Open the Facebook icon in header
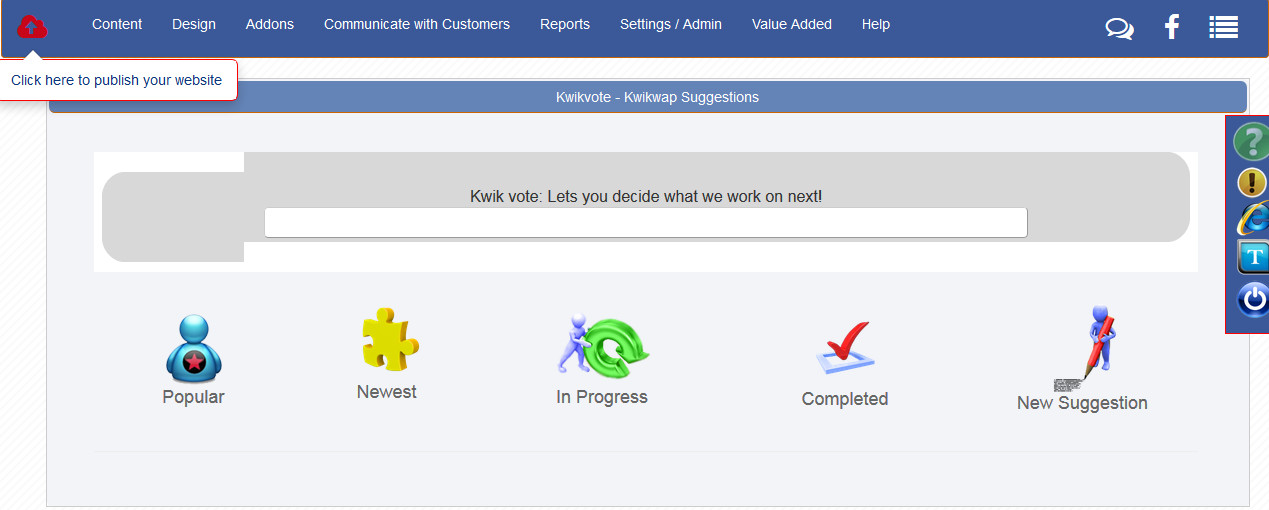Image resolution: width=1269 pixels, height=510 pixels. pos(1172,27)
